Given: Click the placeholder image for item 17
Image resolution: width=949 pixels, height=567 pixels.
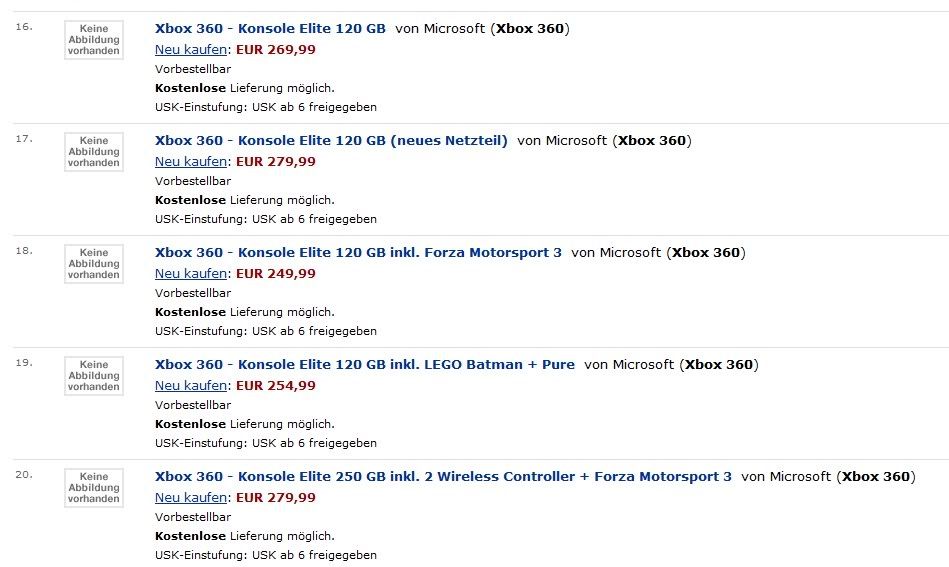Looking at the screenshot, I should coord(94,152).
